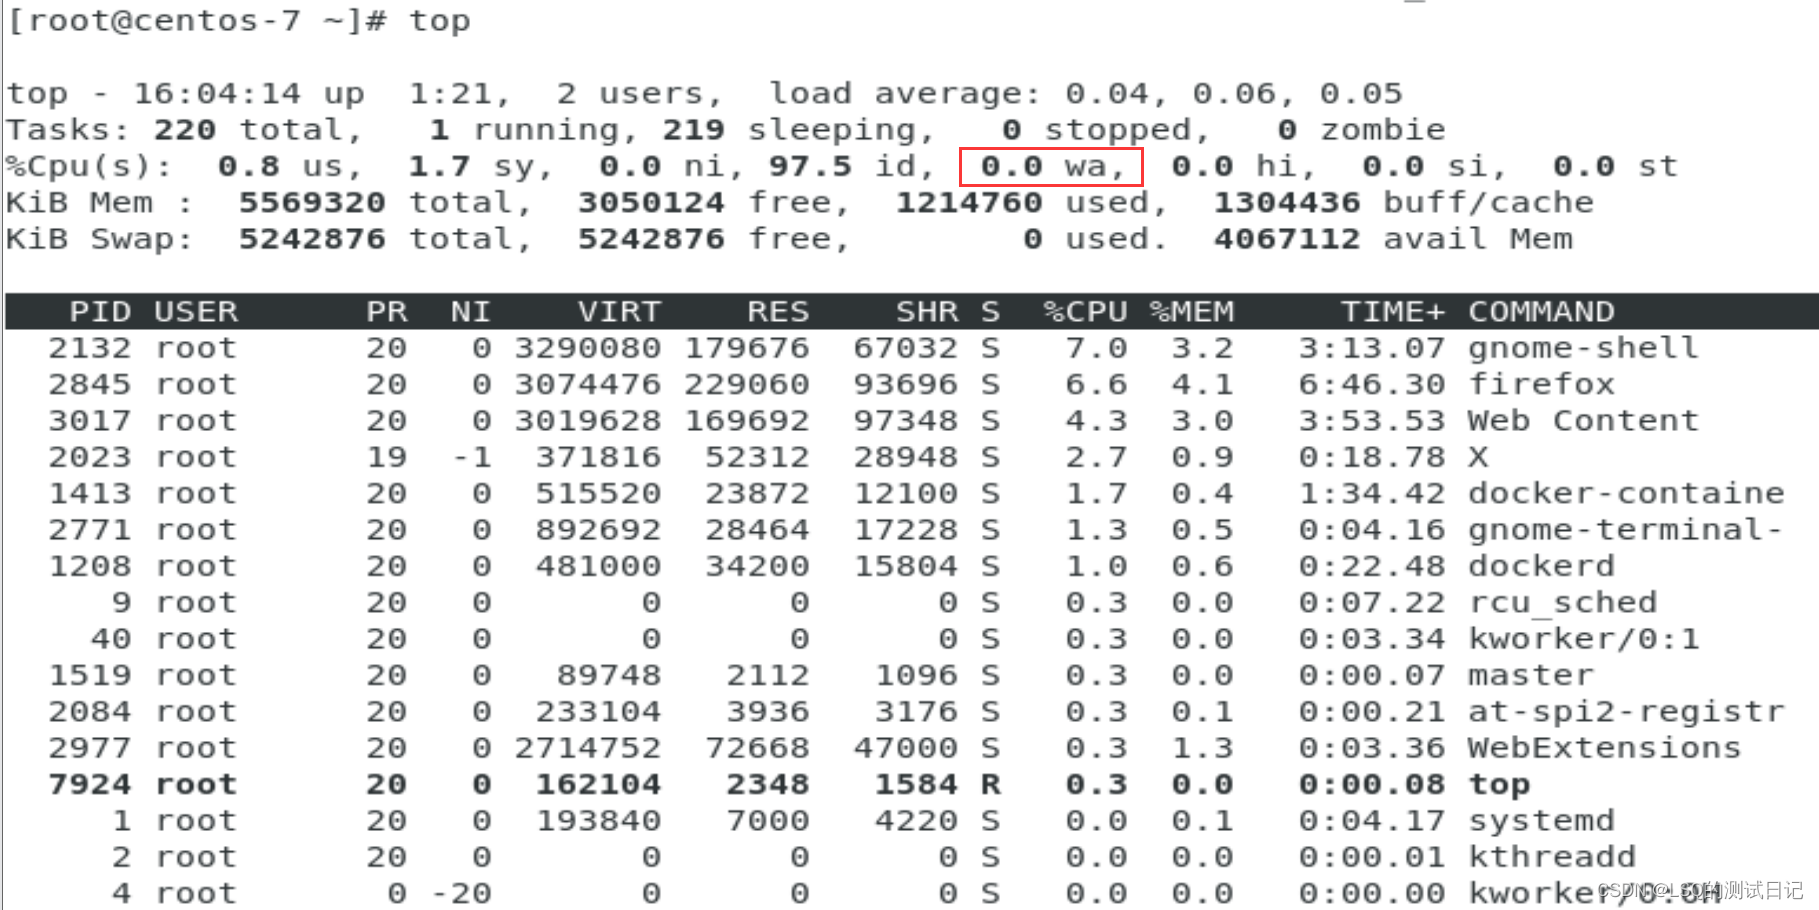Select the gnome-shell process command

(1583, 348)
